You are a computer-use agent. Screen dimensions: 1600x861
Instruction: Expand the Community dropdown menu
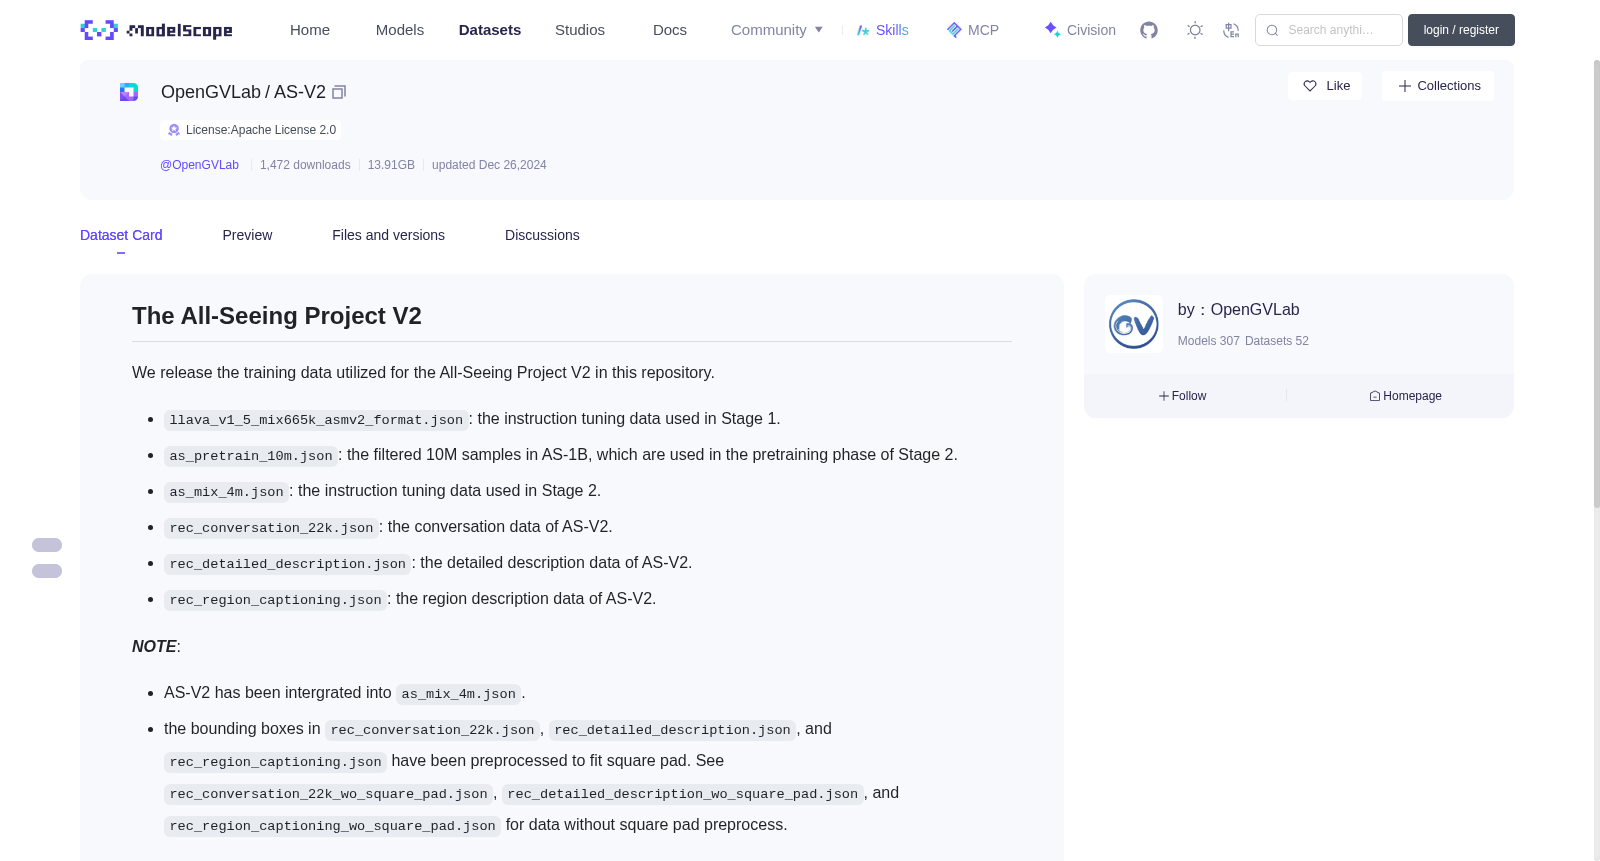(777, 30)
